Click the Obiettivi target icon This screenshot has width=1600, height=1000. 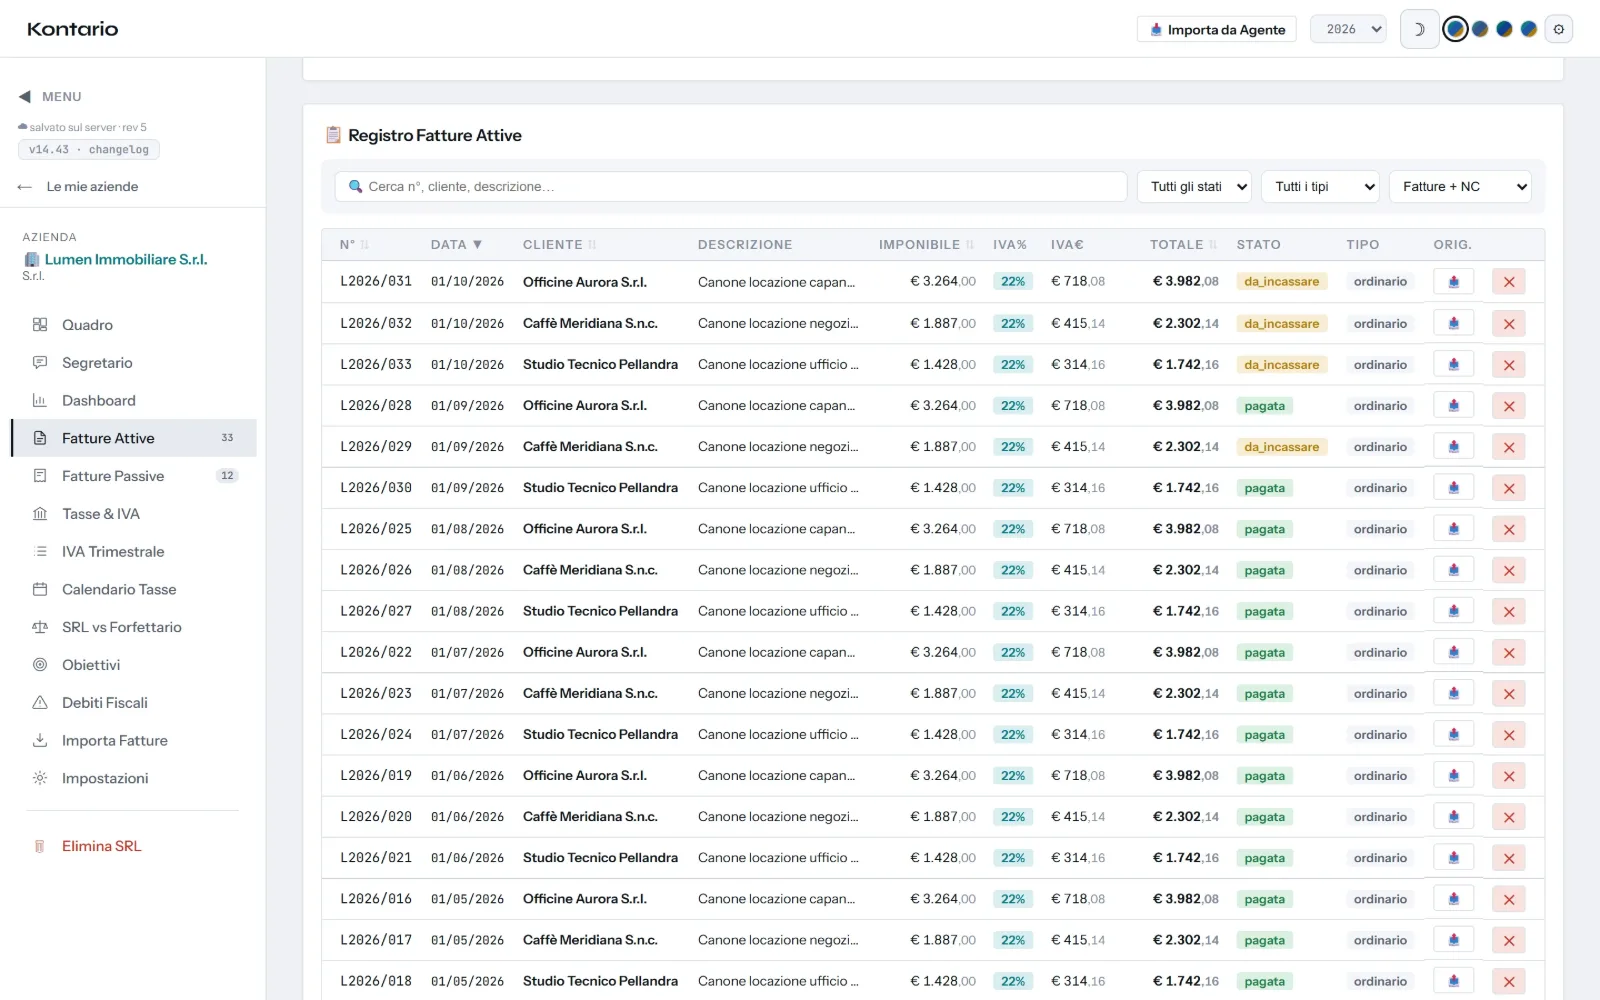click(40, 665)
